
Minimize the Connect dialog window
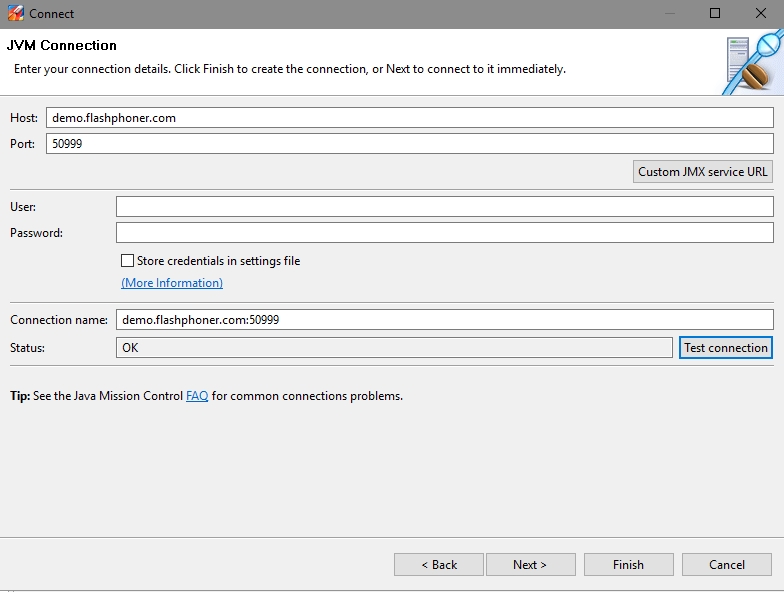[x=669, y=14]
